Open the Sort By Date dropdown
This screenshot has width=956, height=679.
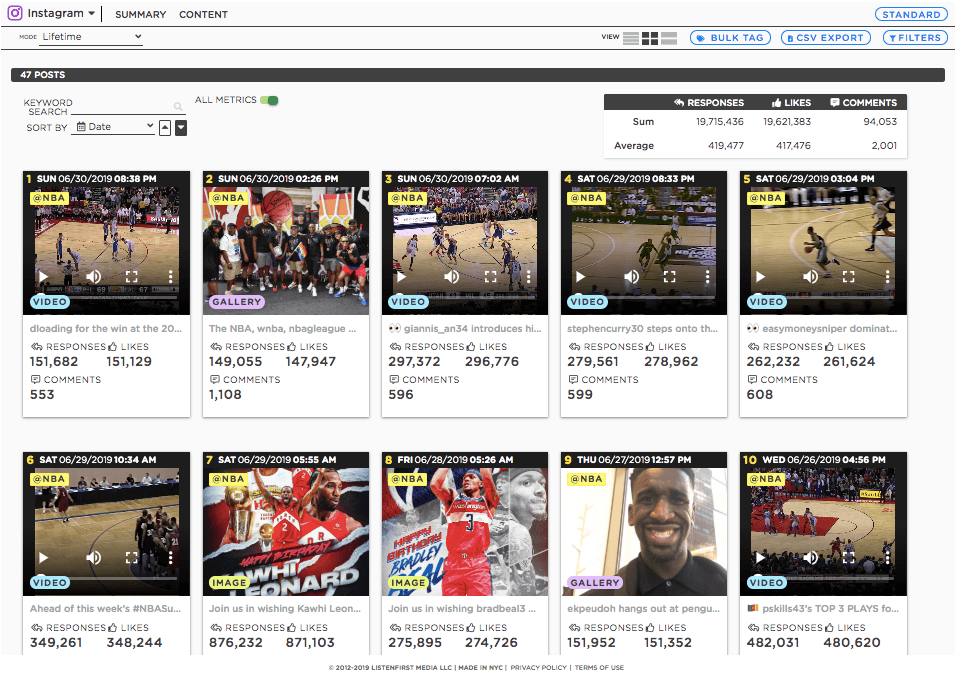[x=113, y=127]
